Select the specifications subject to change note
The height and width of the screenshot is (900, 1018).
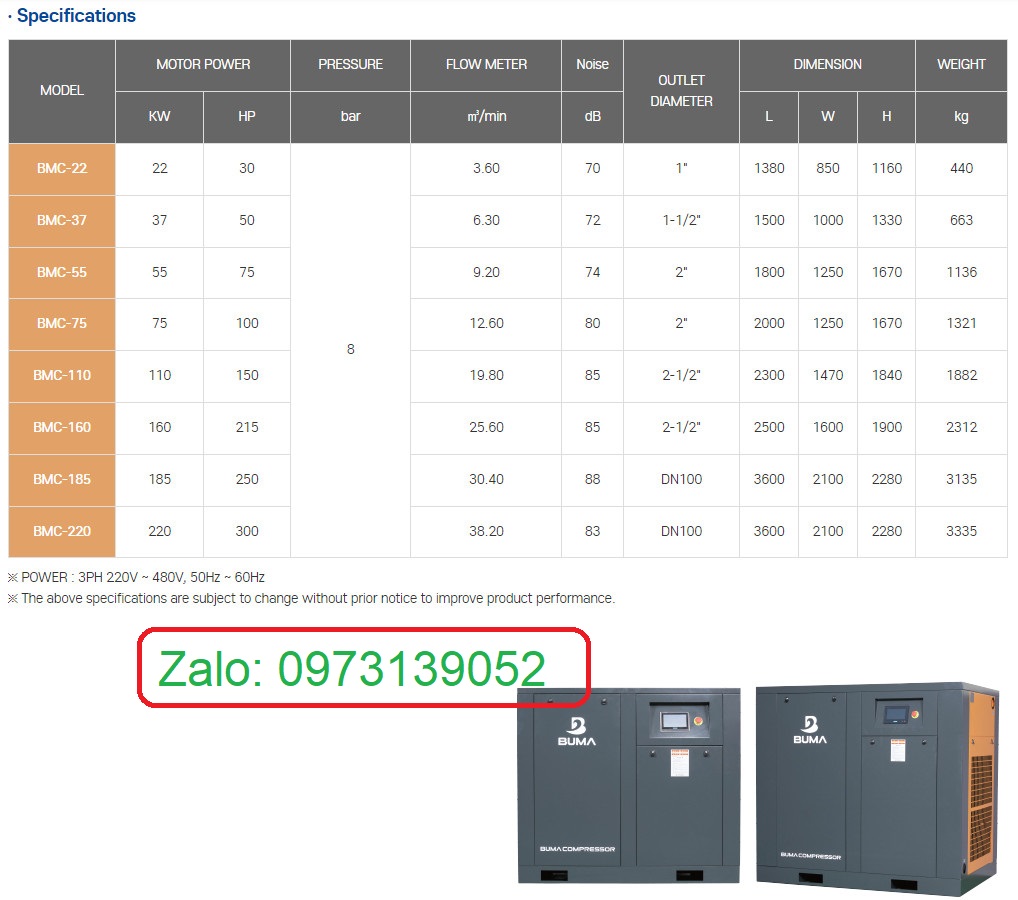pyautogui.click(x=311, y=598)
